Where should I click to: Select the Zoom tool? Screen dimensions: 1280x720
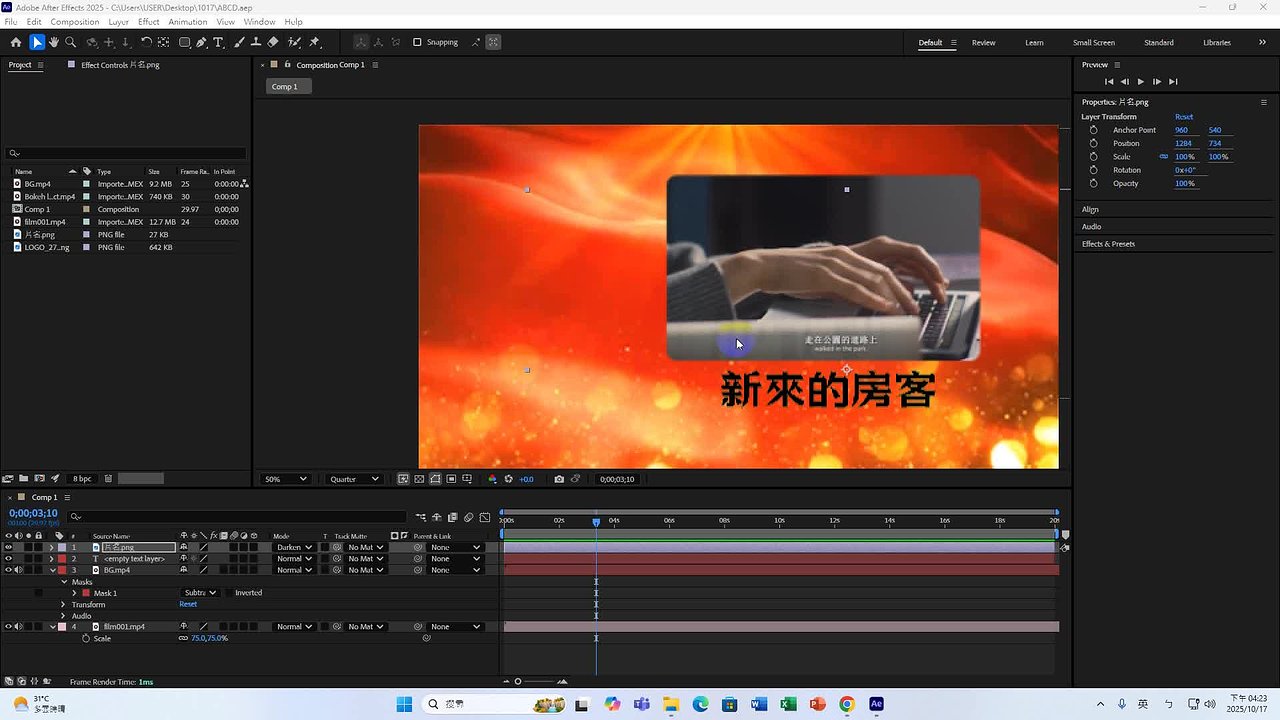pyautogui.click(x=69, y=42)
